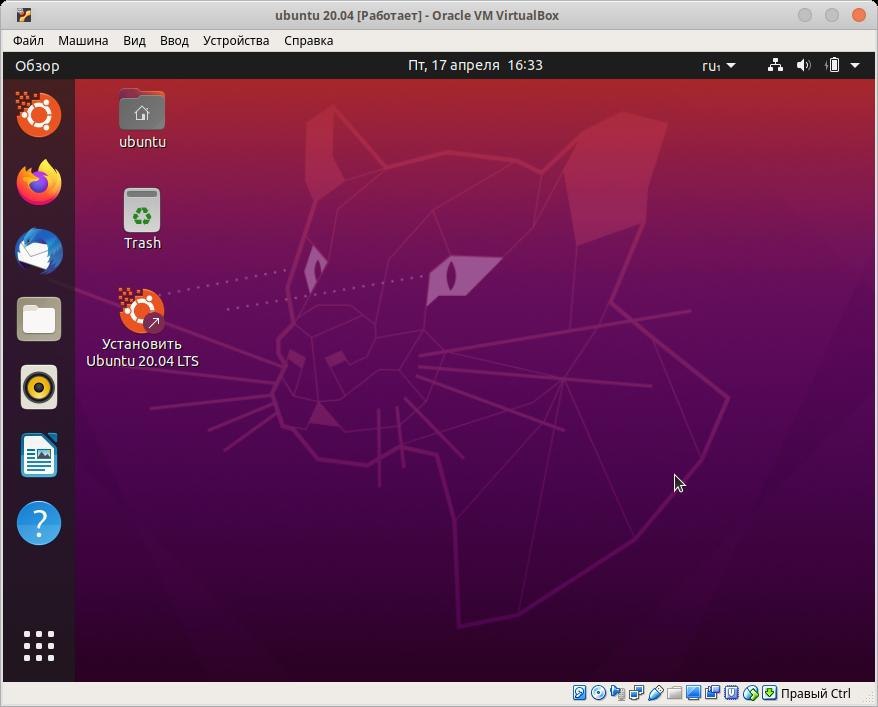Open the ru keyboard layout dropdown

(718, 66)
